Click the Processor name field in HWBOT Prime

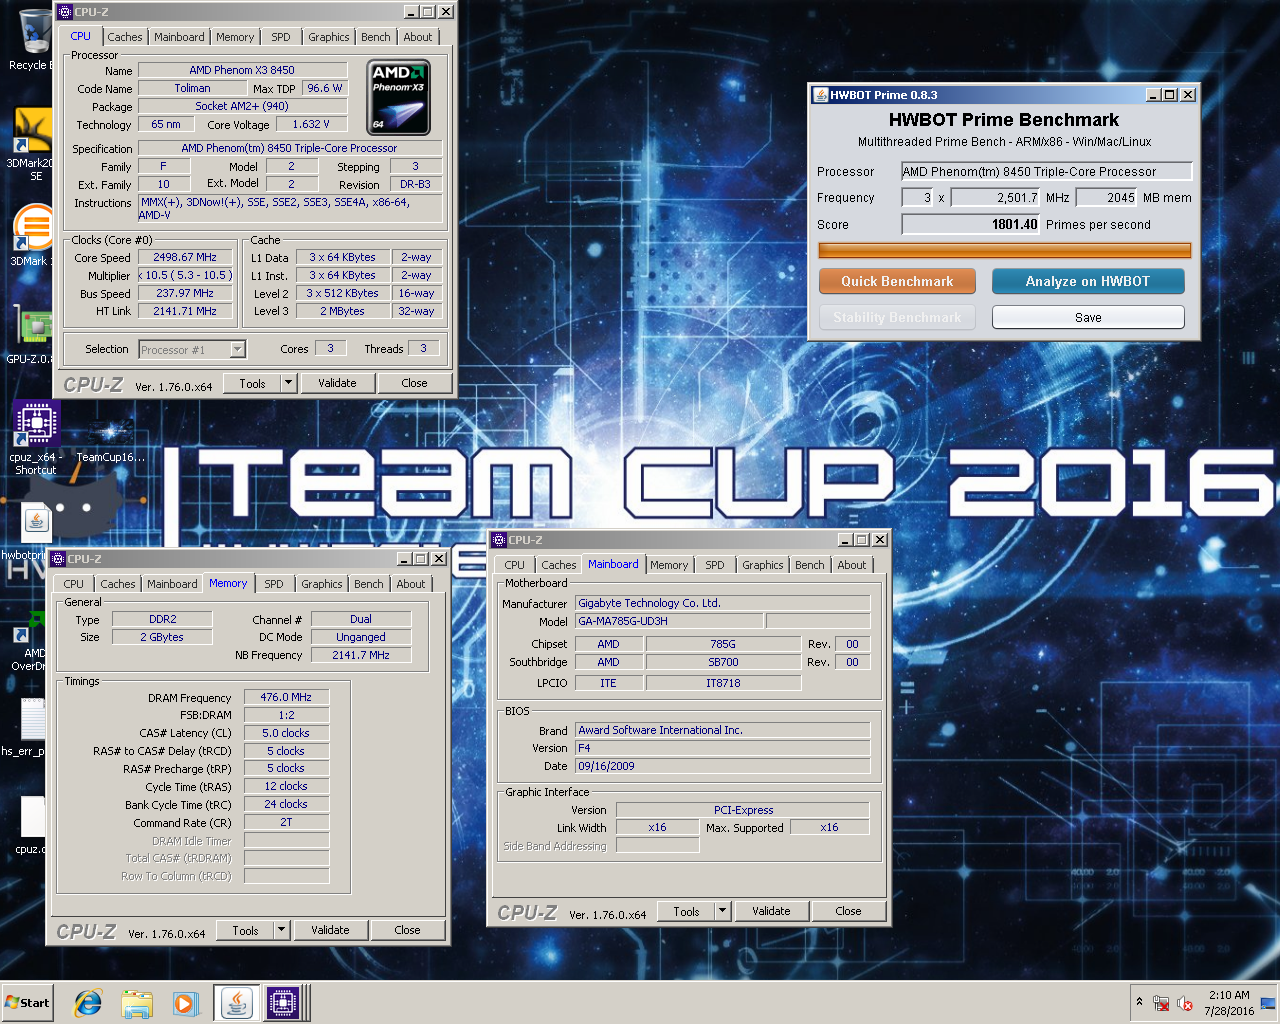[x=1046, y=171]
